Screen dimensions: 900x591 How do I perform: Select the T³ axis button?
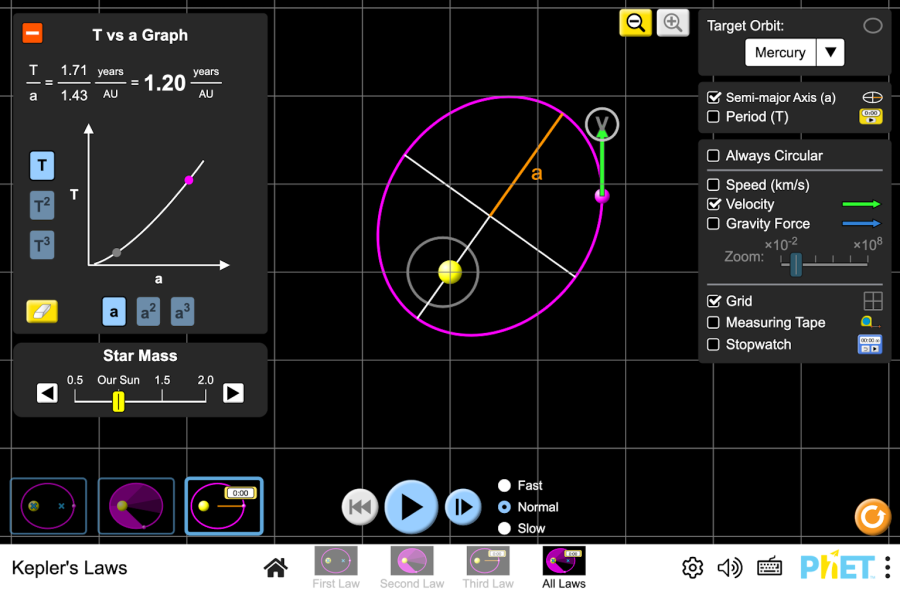click(42, 245)
